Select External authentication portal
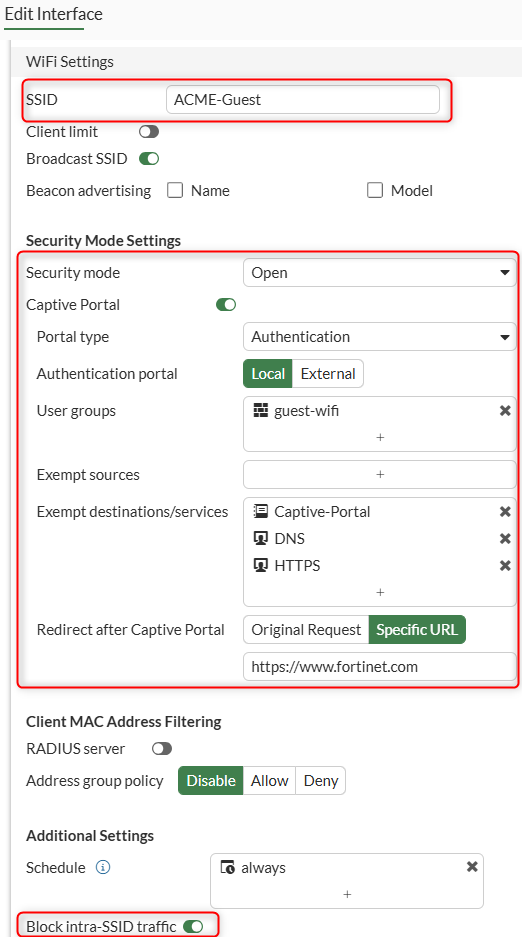The image size is (522, 937). pos(328,373)
